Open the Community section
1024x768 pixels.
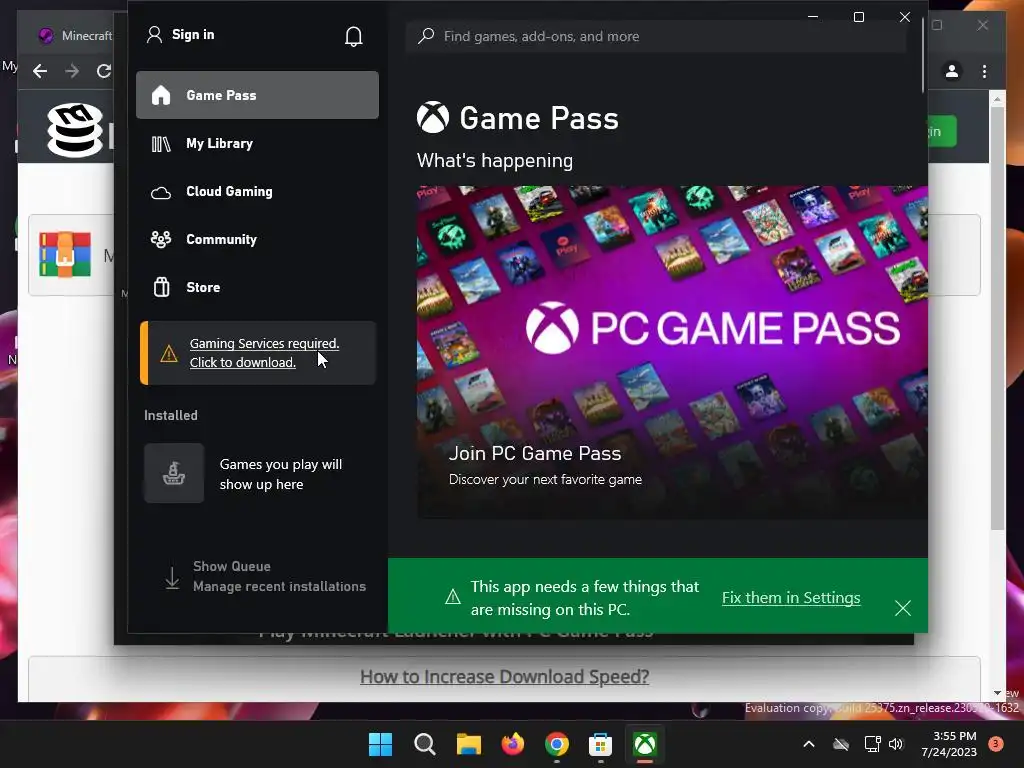coord(257,240)
